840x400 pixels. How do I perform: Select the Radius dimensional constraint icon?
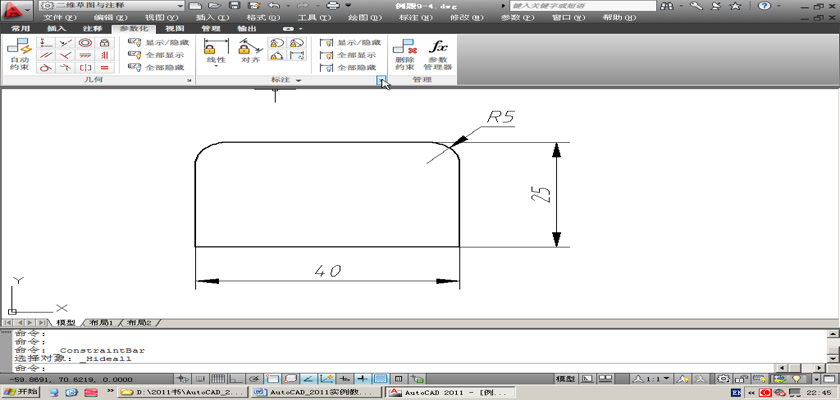pyautogui.click(x=277, y=43)
